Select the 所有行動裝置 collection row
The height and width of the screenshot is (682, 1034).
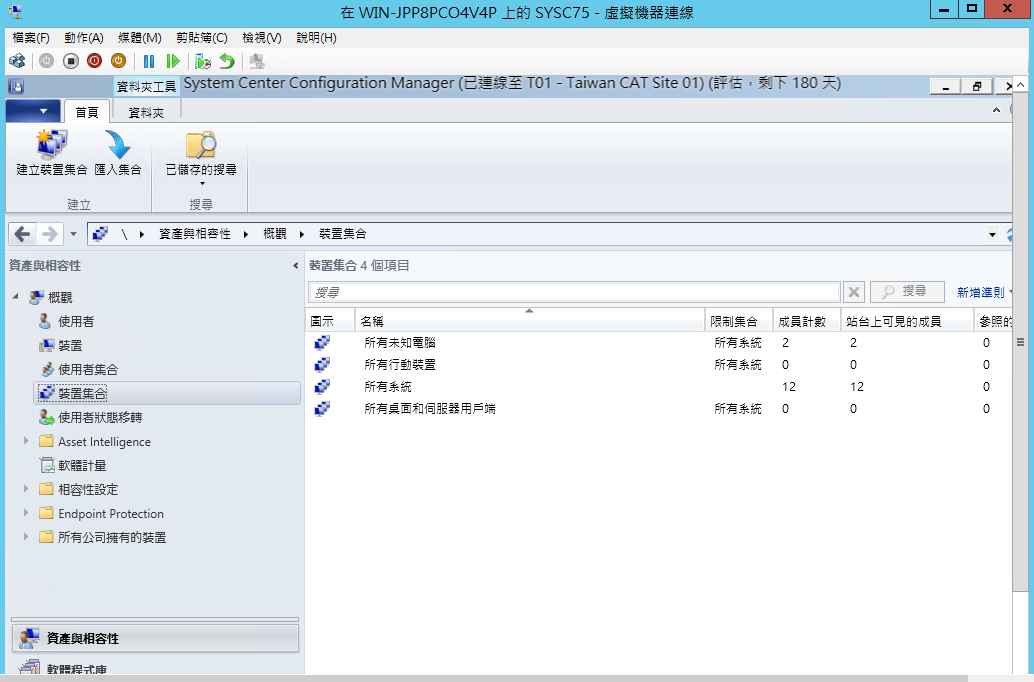point(658,365)
